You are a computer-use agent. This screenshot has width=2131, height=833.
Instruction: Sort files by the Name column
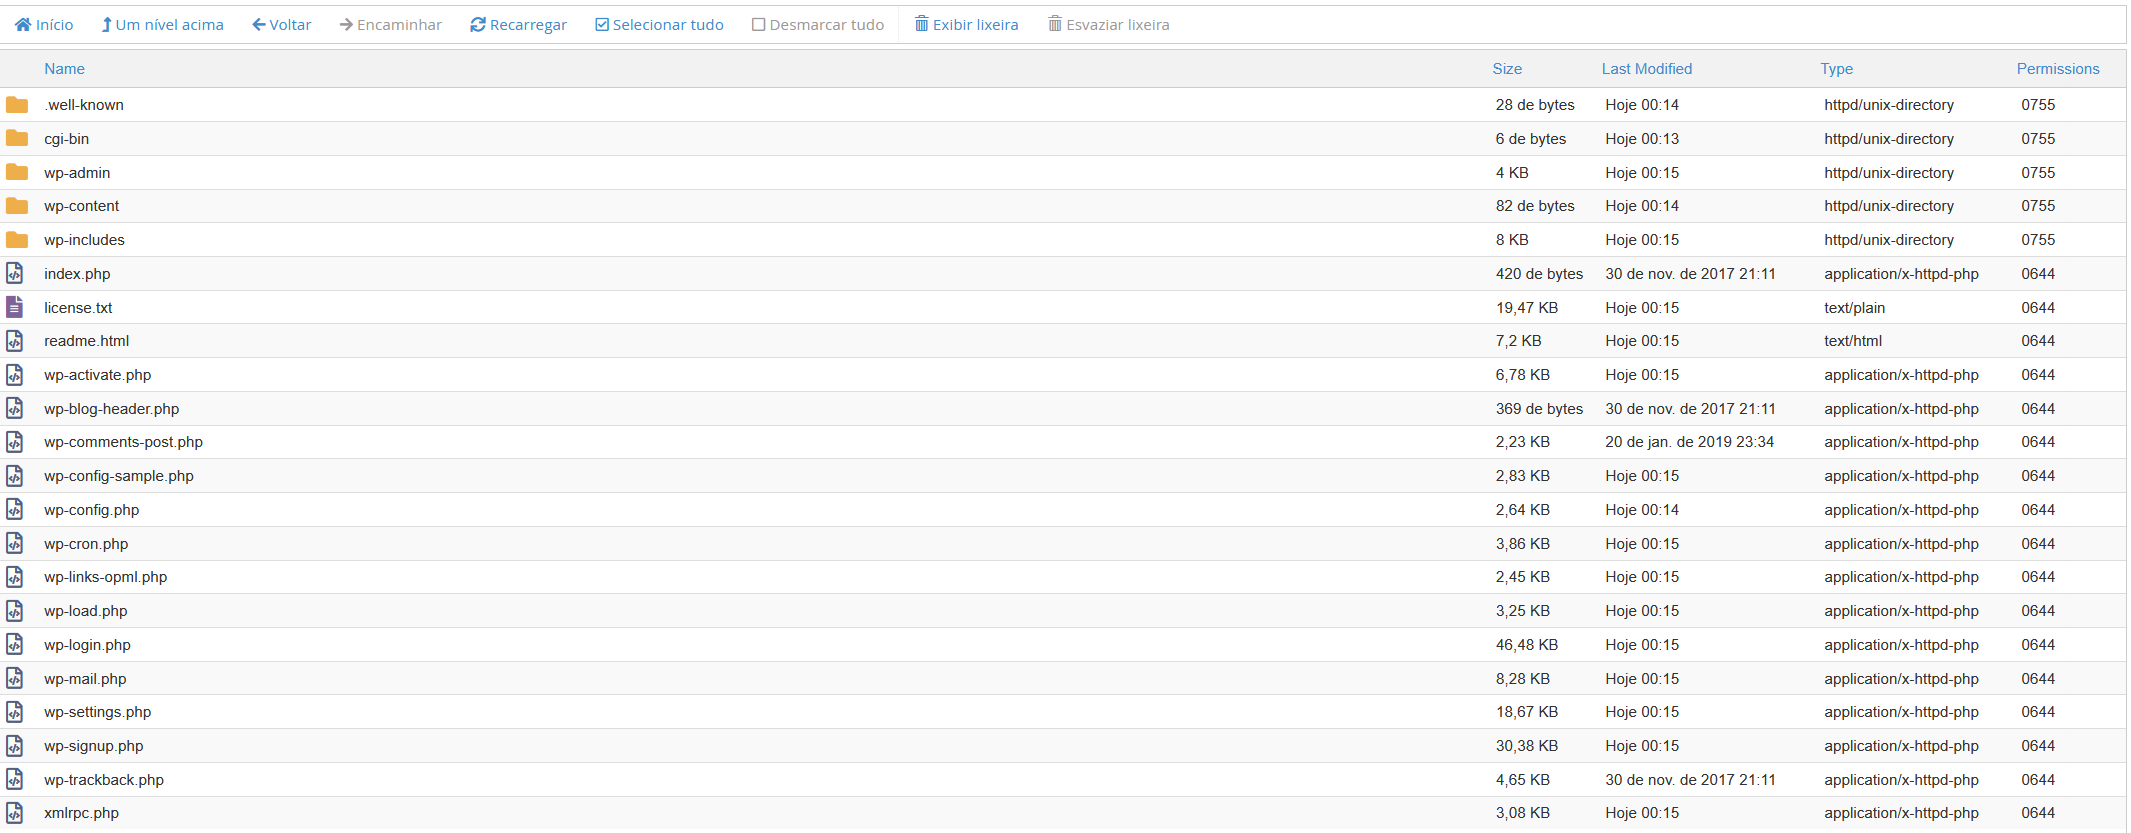point(64,69)
